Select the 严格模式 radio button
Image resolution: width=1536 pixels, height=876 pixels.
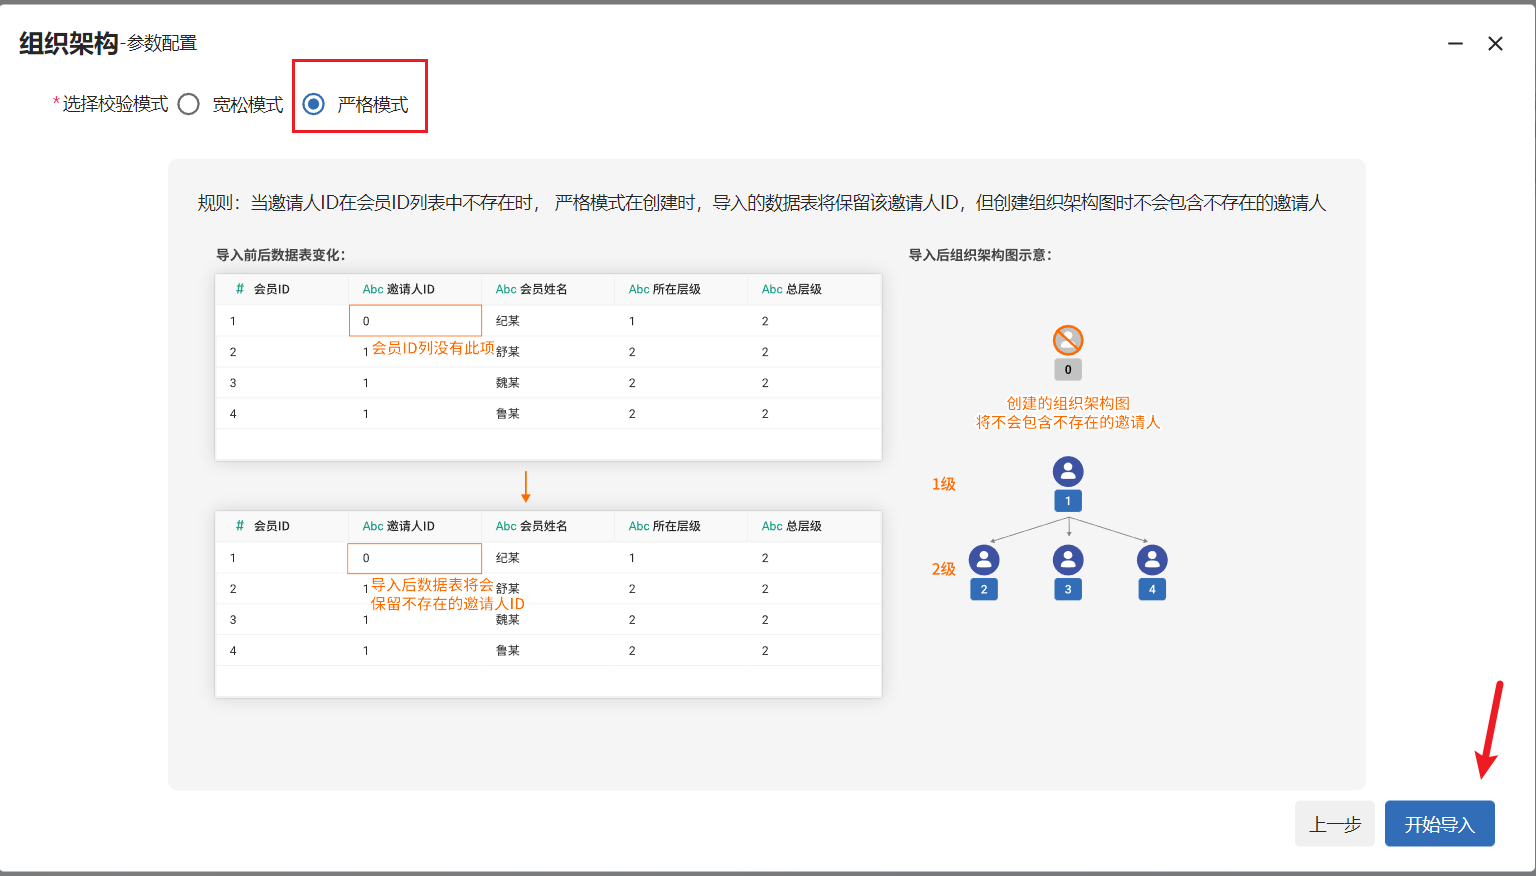[x=314, y=104]
